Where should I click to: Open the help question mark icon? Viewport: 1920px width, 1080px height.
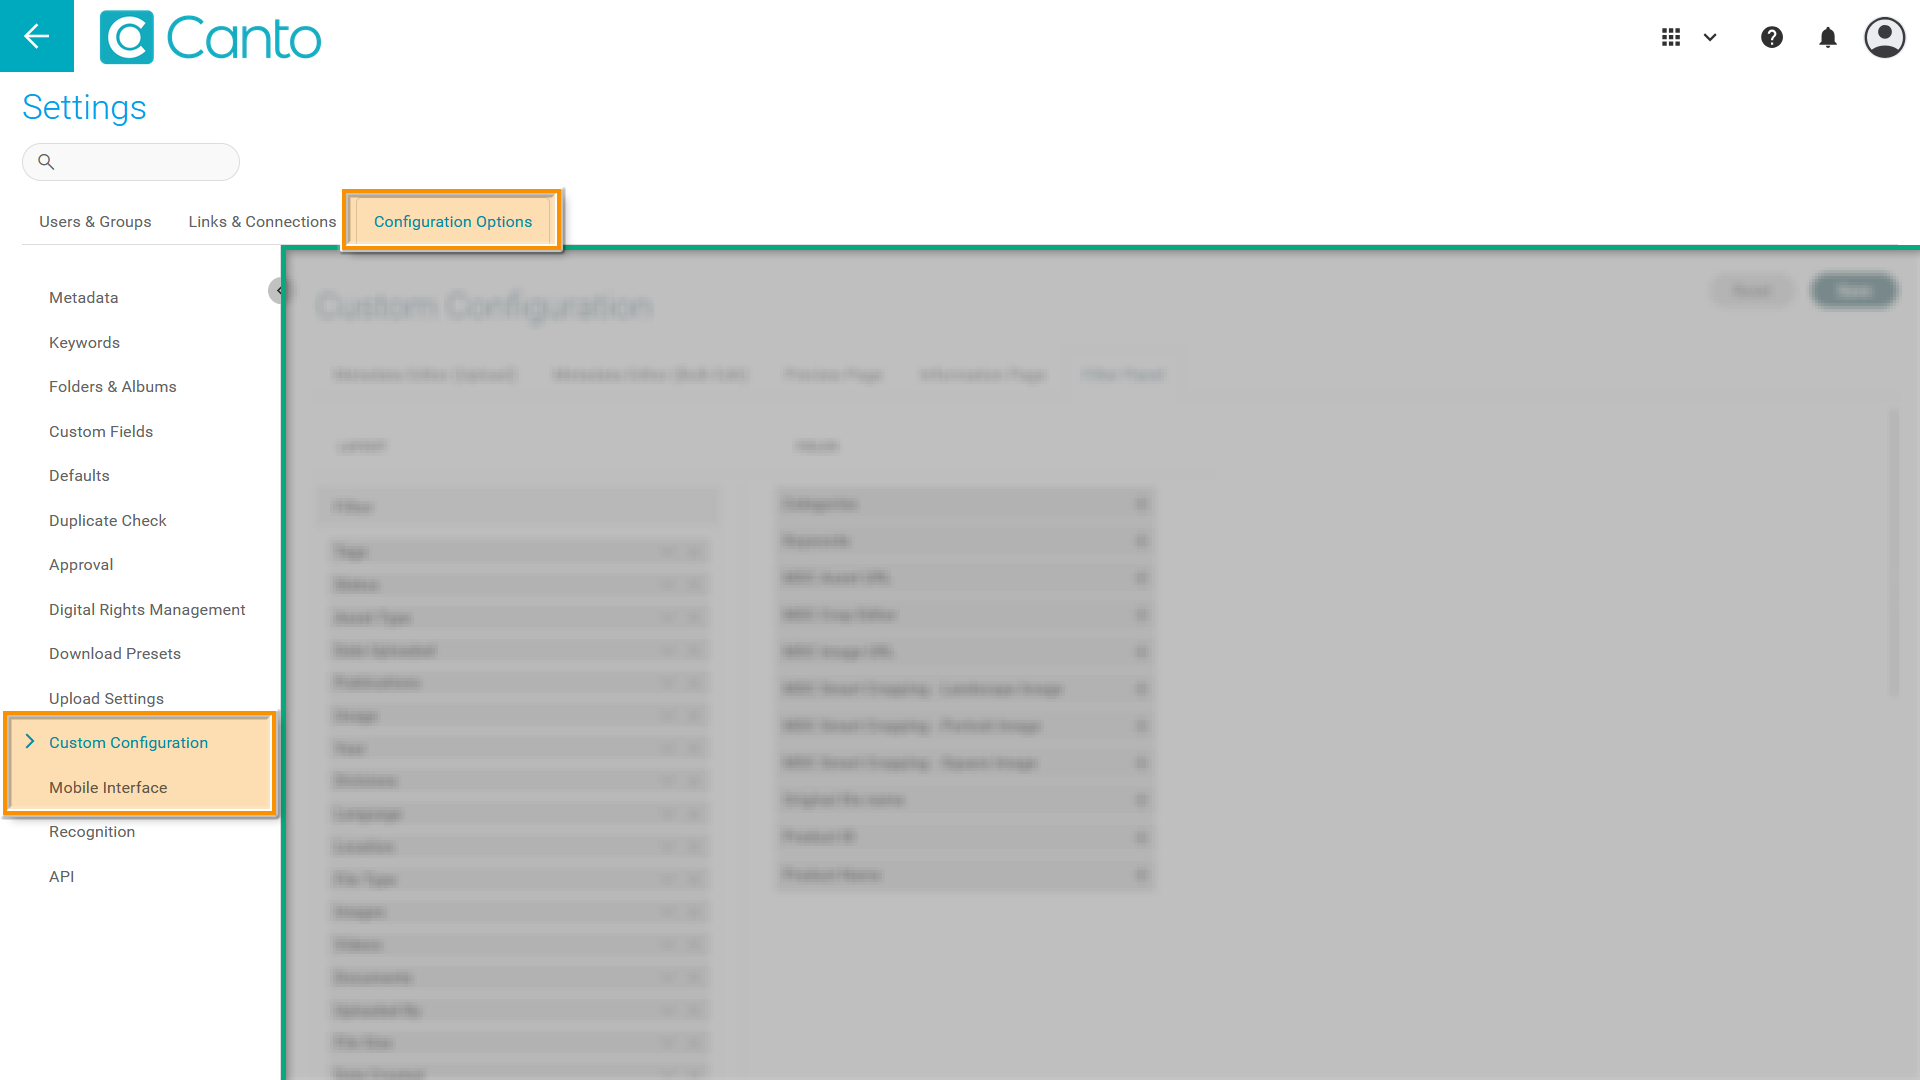(1772, 37)
